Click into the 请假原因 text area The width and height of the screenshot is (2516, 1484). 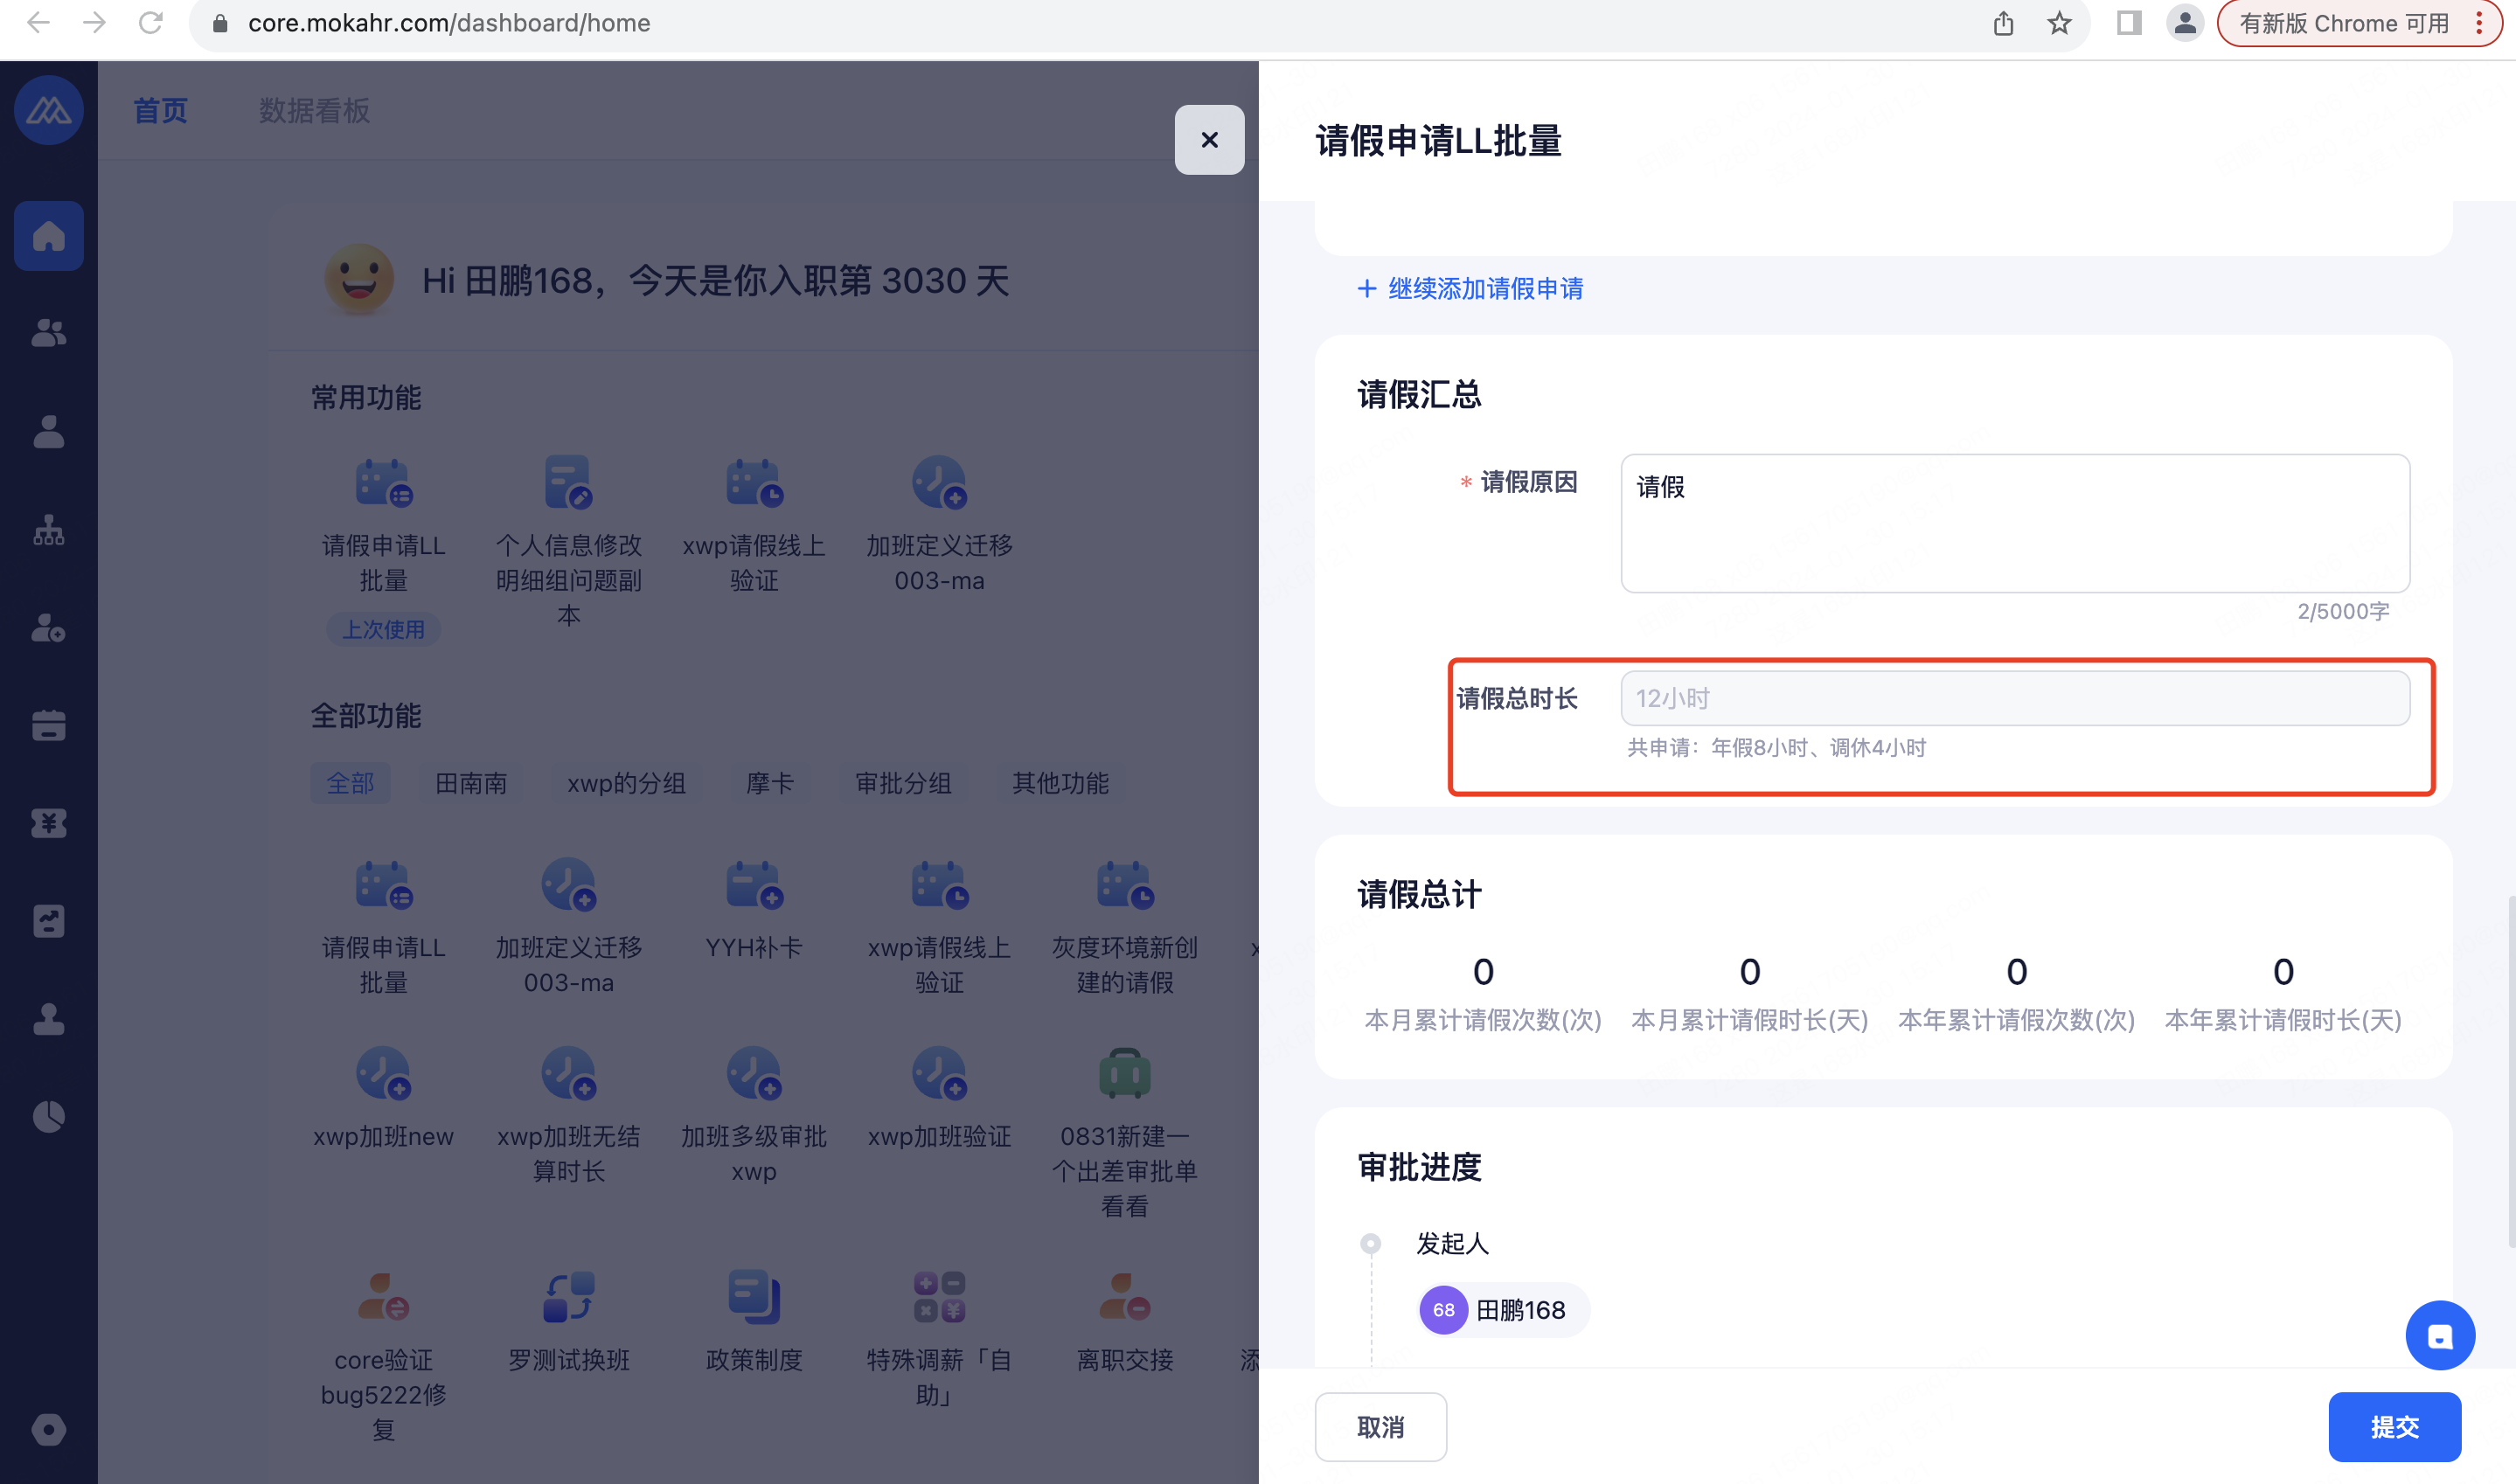pos(2014,523)
